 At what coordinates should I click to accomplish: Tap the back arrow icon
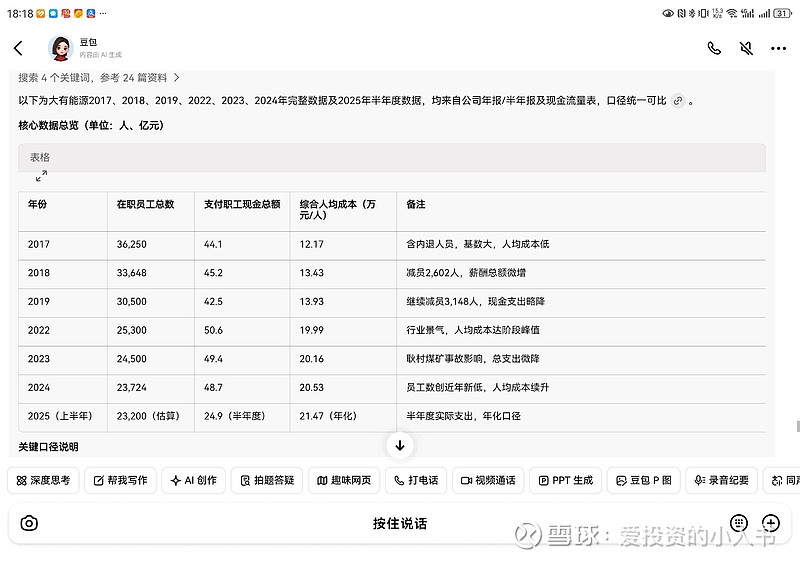[18, 48]
